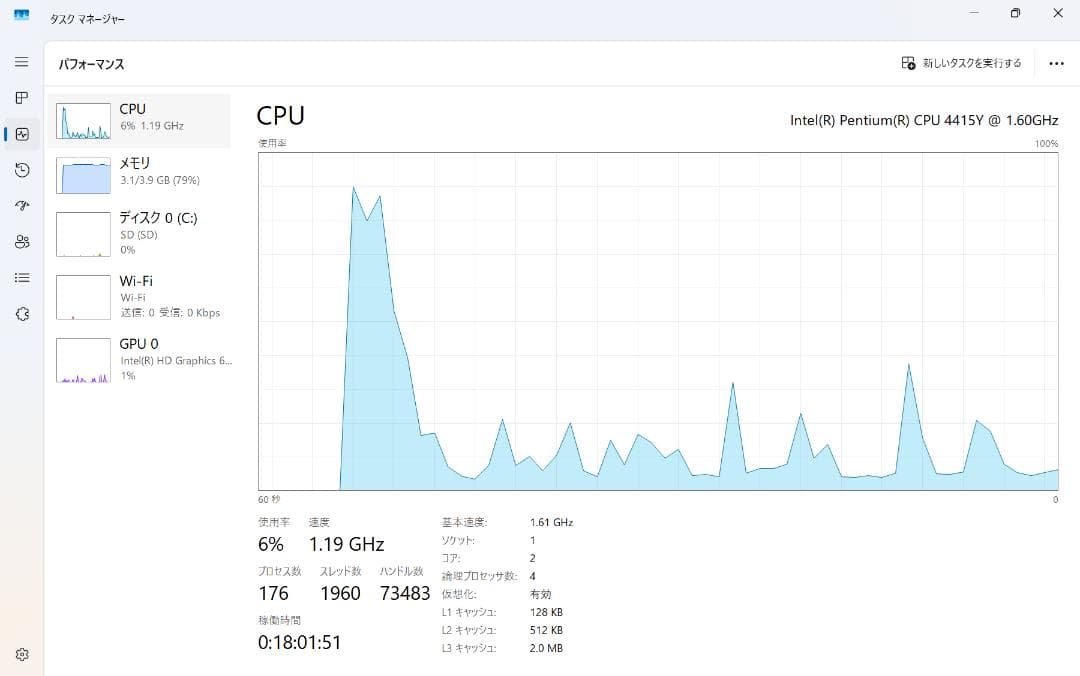Expand the three-dot more options menu

coord(1056,63)
